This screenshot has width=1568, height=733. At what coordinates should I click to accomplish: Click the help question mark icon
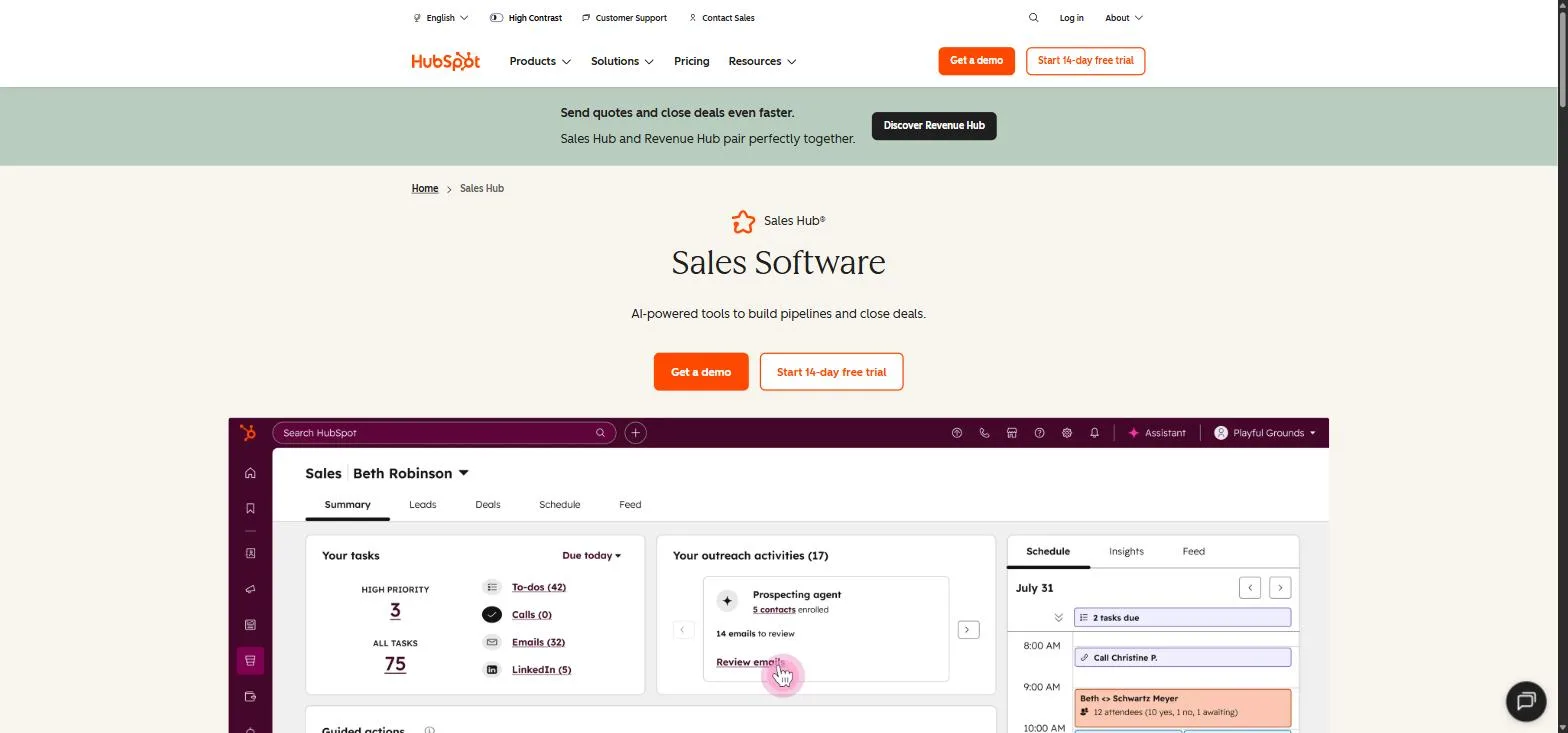click(x=1039, y=433)
